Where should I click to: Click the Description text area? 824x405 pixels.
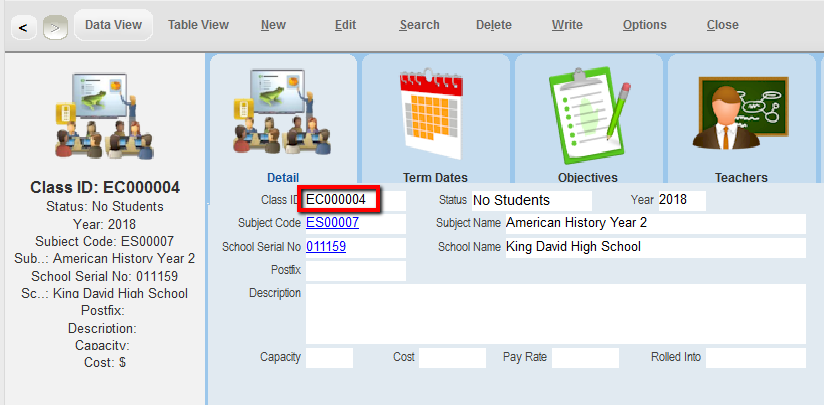point(555,314)
